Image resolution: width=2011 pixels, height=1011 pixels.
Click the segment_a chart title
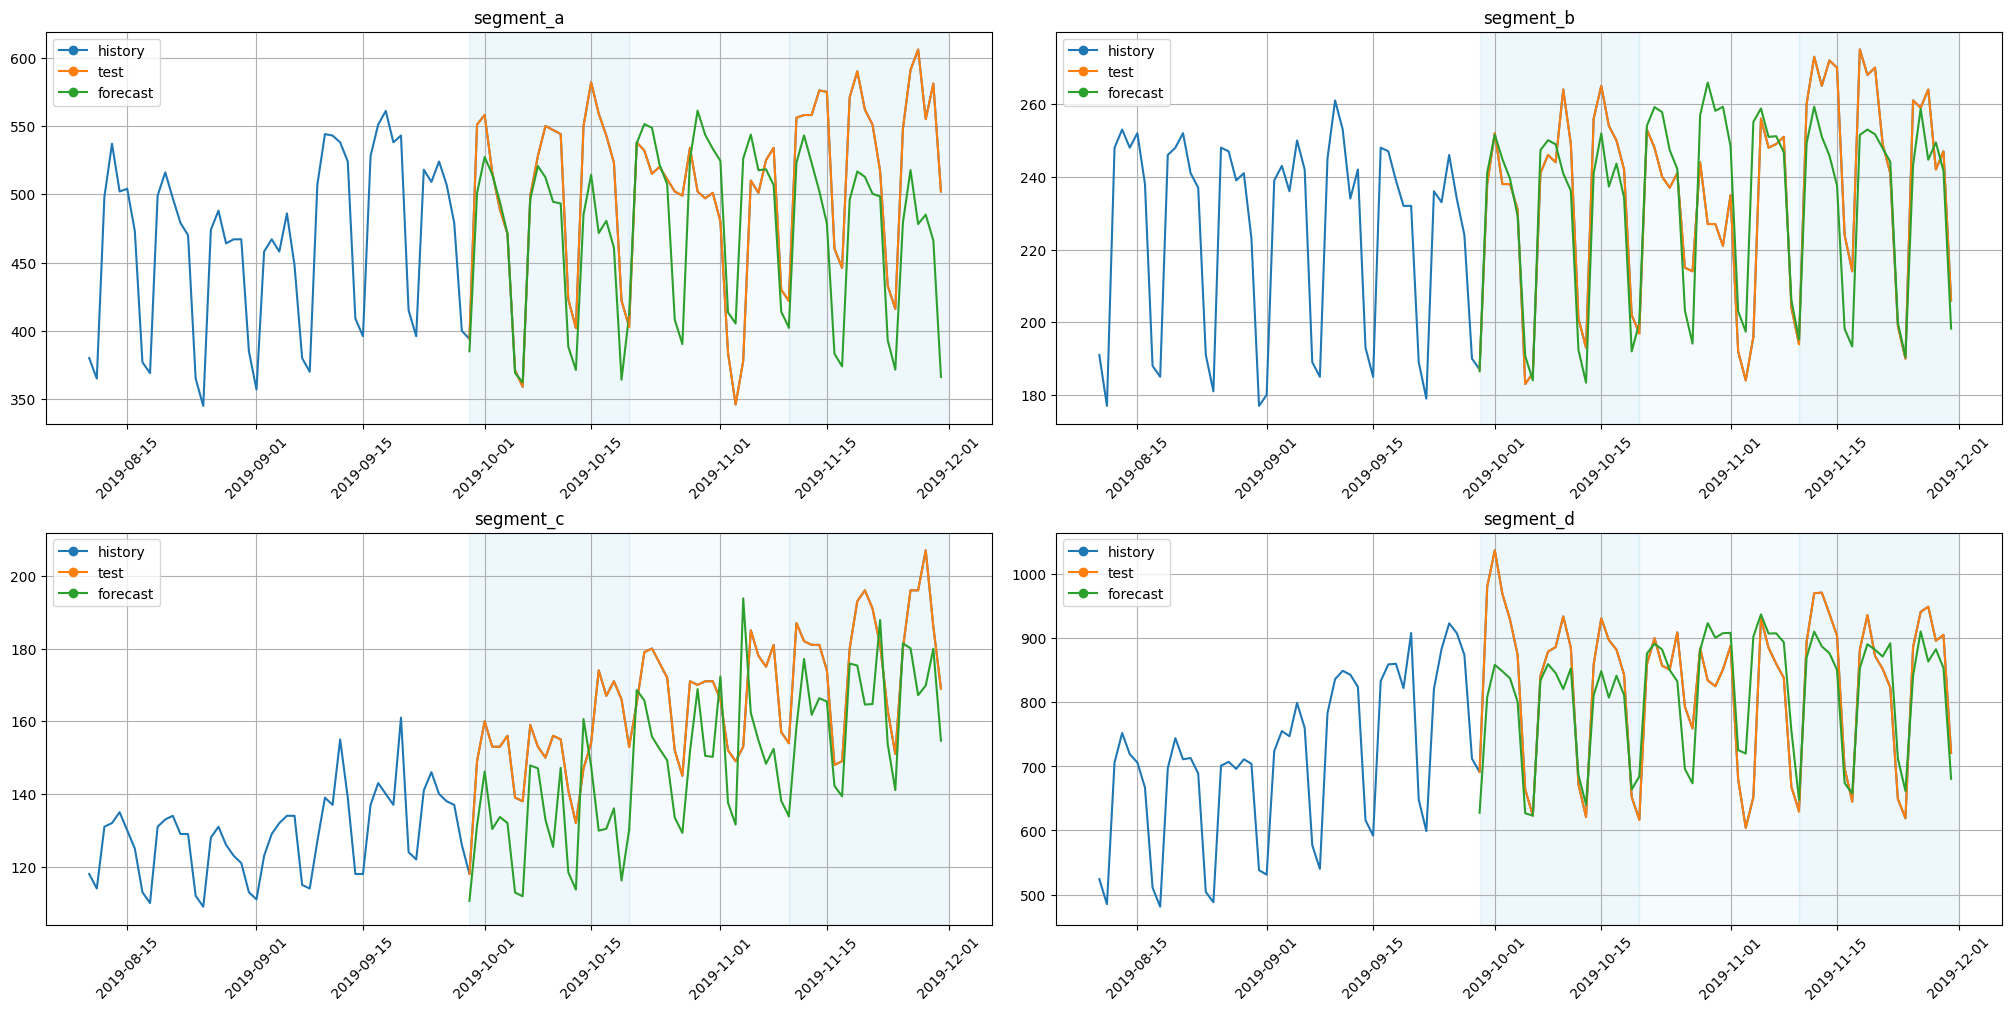point(519,18)
